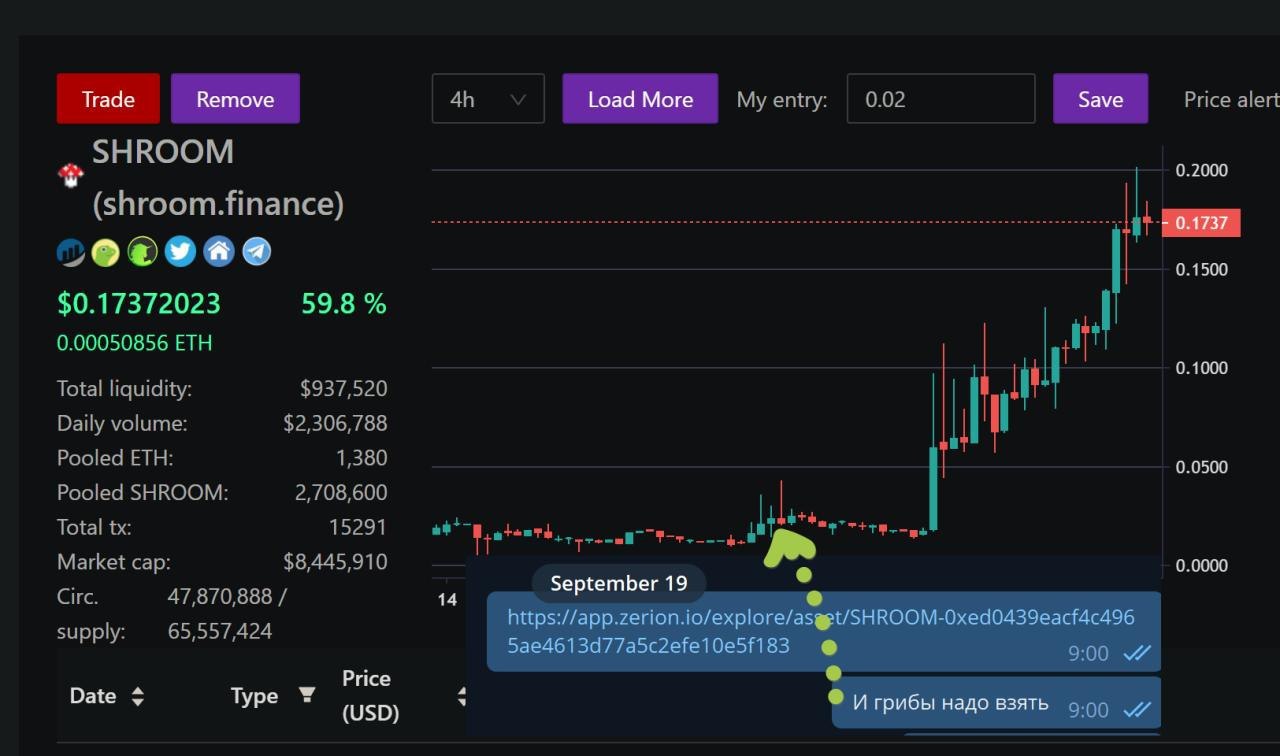The image size is (1280, 756).
Task: Click the red 0.1737 current price marker
Action: tap(1202, 223)
